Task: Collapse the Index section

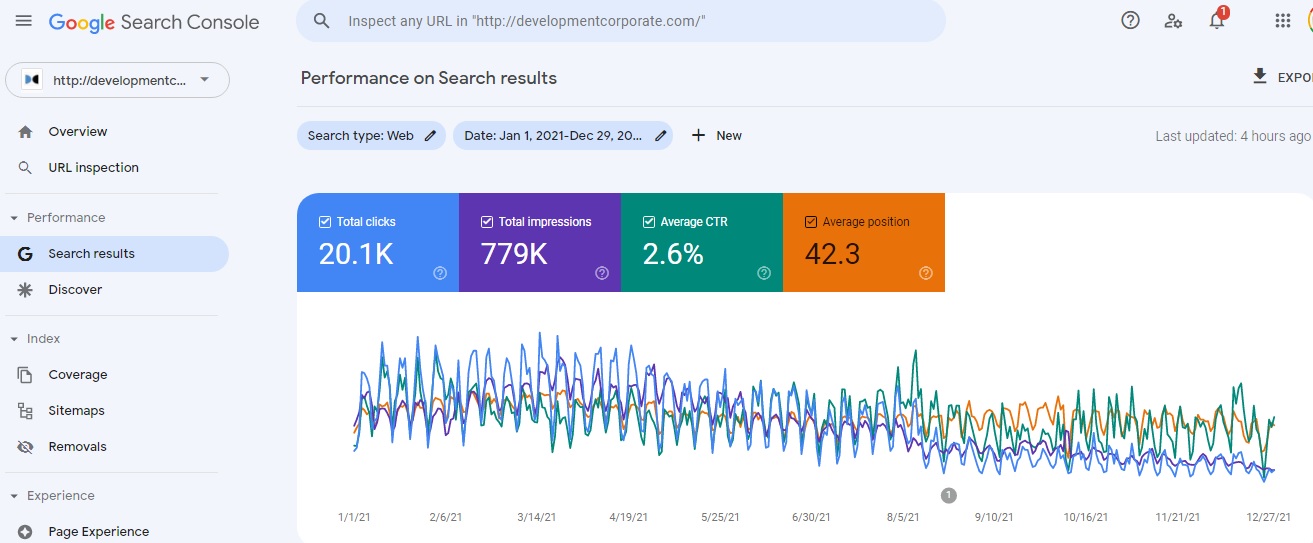Action: 14,339
